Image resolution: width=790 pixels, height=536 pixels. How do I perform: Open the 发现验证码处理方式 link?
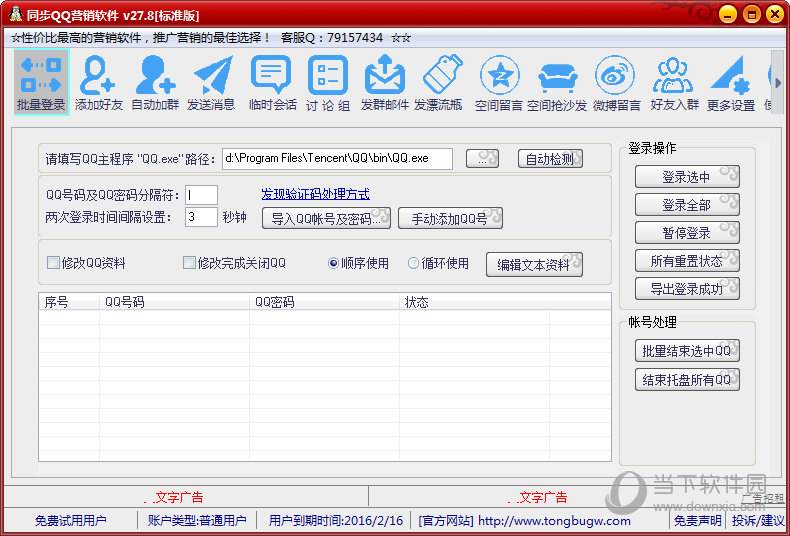[x=315, y=194]
